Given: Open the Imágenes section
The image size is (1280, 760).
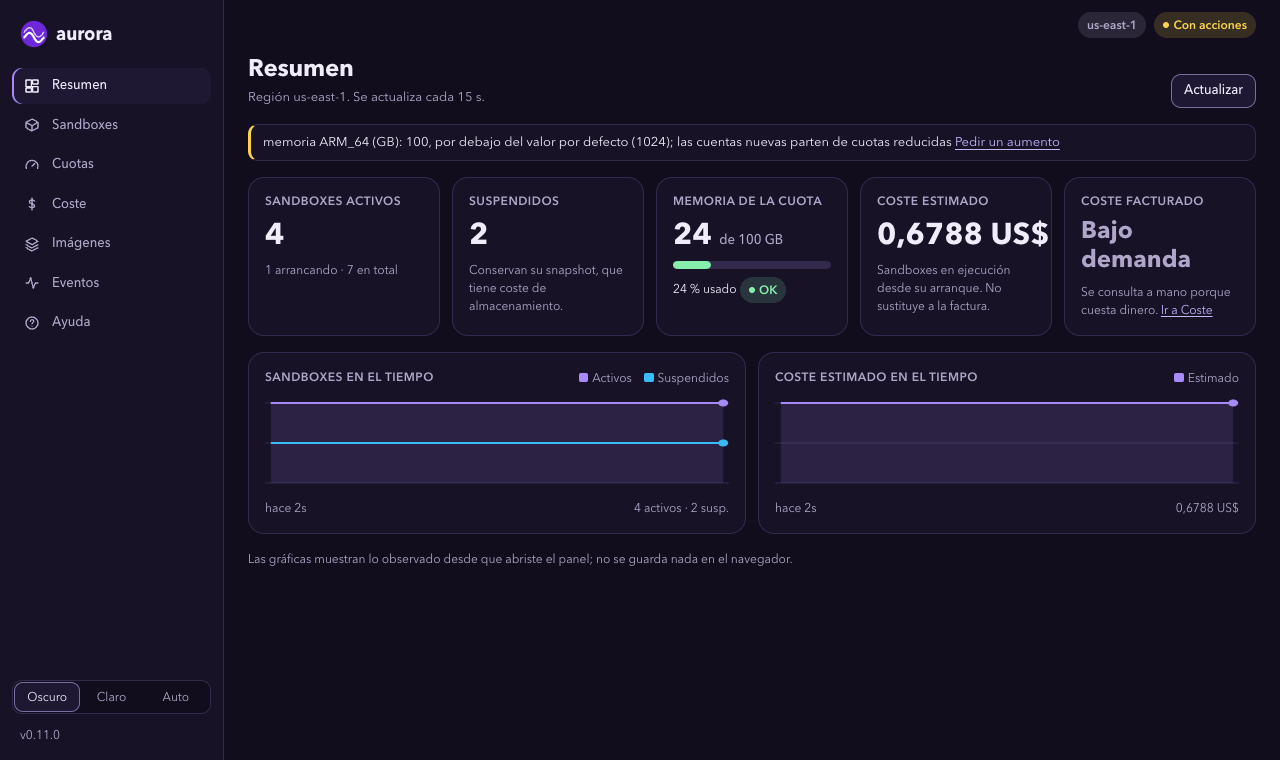Looking at the screenshot, I should click(x=111, y=243).
